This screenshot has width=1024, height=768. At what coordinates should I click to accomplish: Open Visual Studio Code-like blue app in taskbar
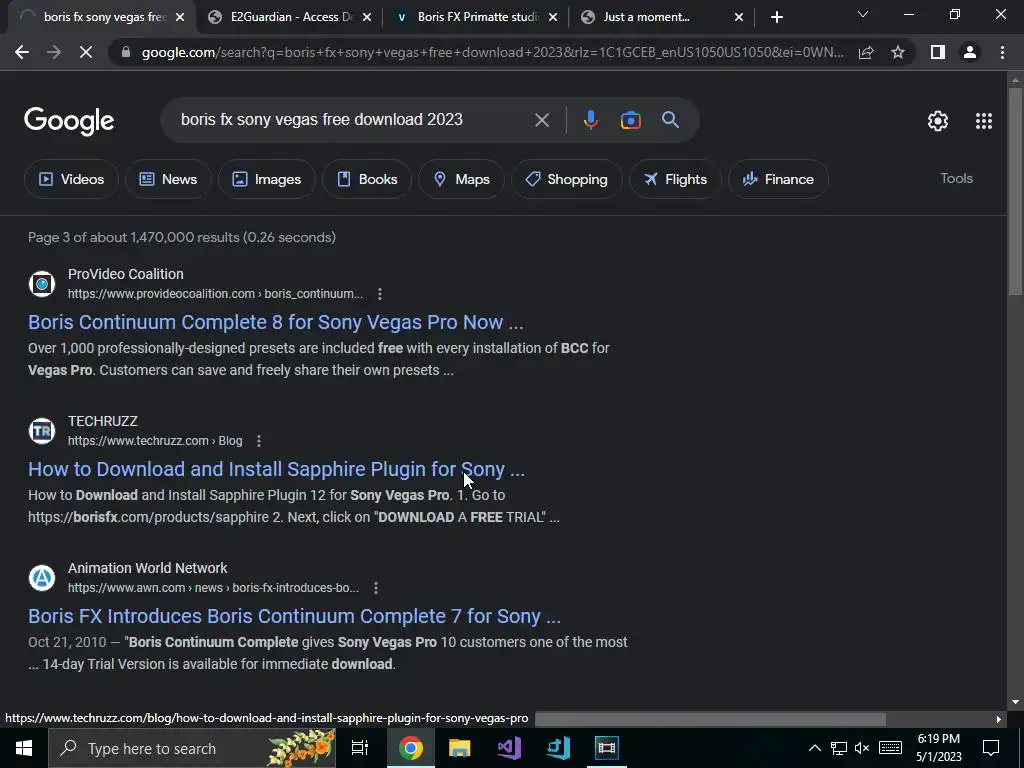click(x=558, y=748)
